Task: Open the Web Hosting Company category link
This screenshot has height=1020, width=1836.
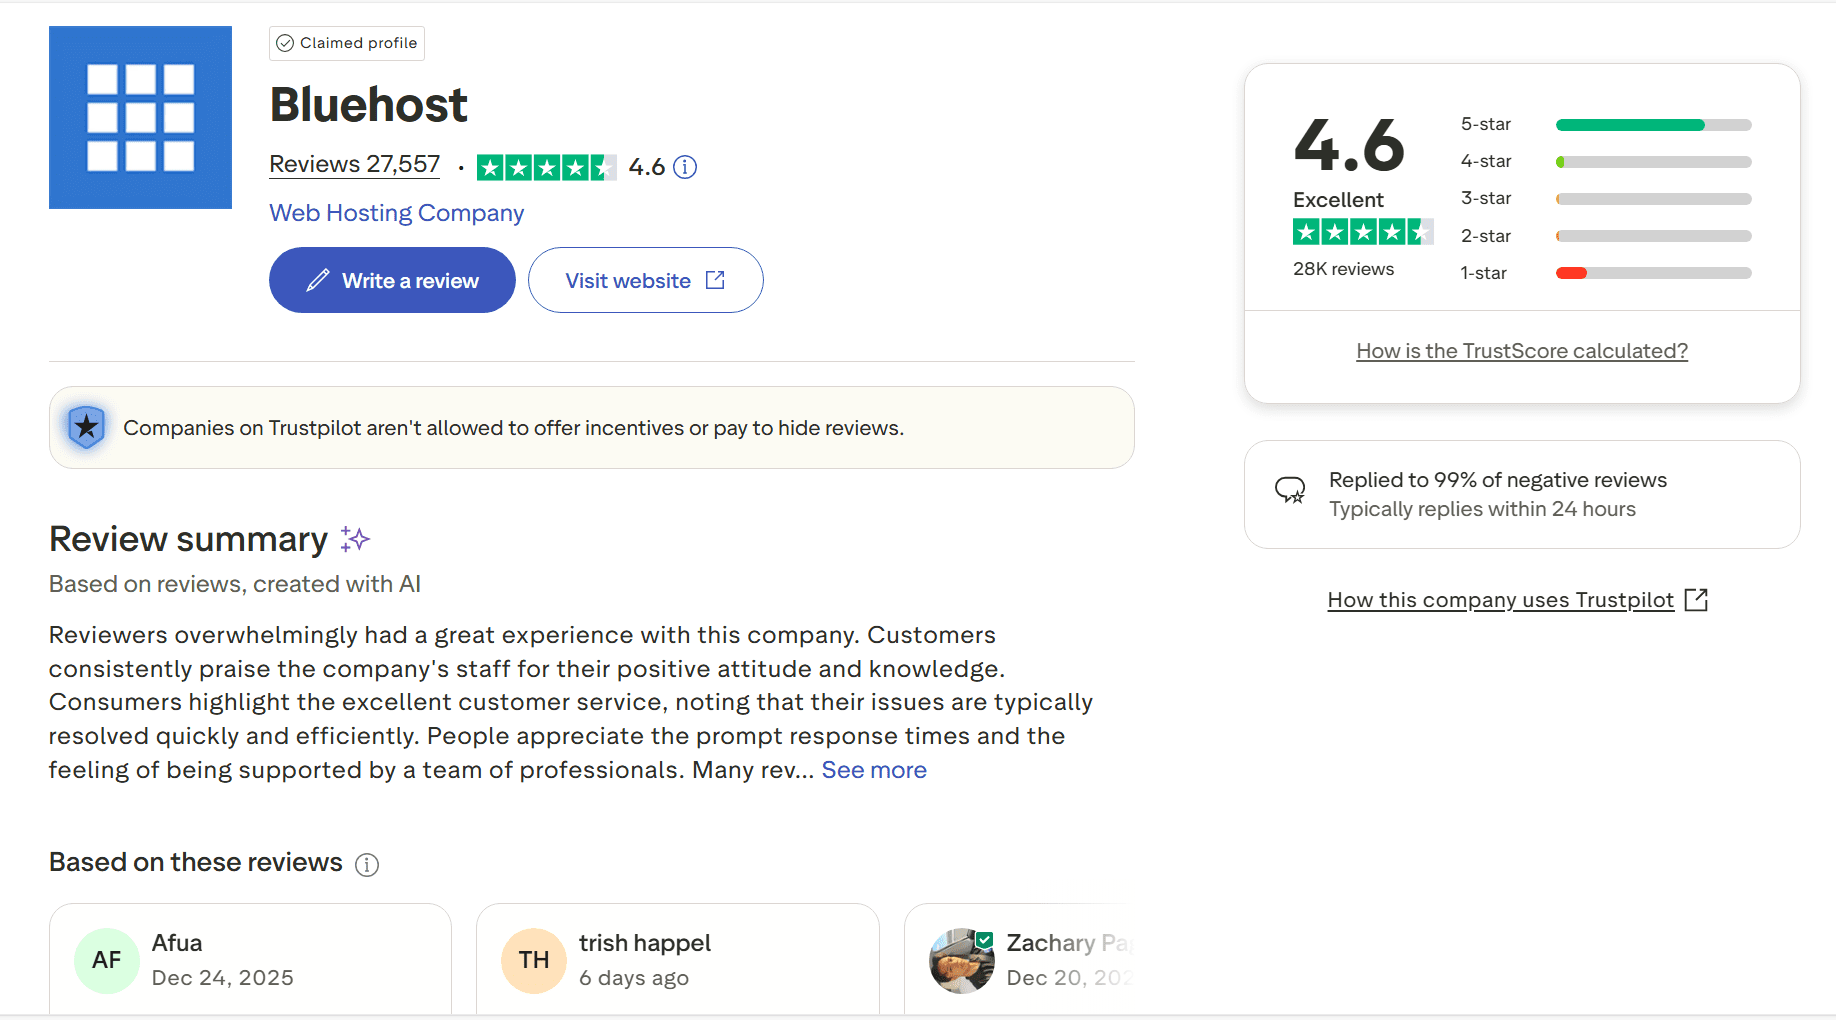Action: [x=396, y=212]
